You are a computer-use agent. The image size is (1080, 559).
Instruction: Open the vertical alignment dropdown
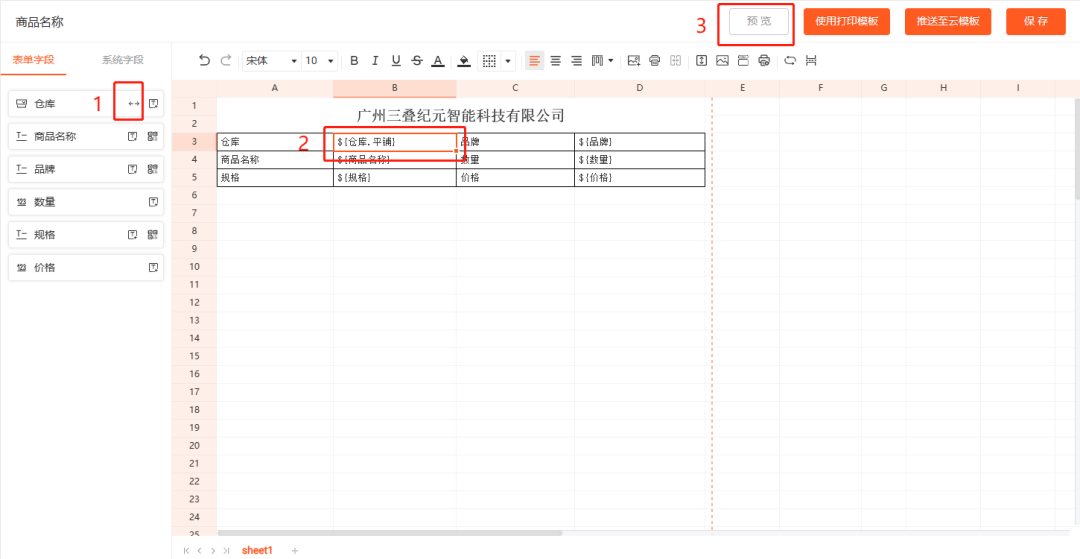pos(602,61)
